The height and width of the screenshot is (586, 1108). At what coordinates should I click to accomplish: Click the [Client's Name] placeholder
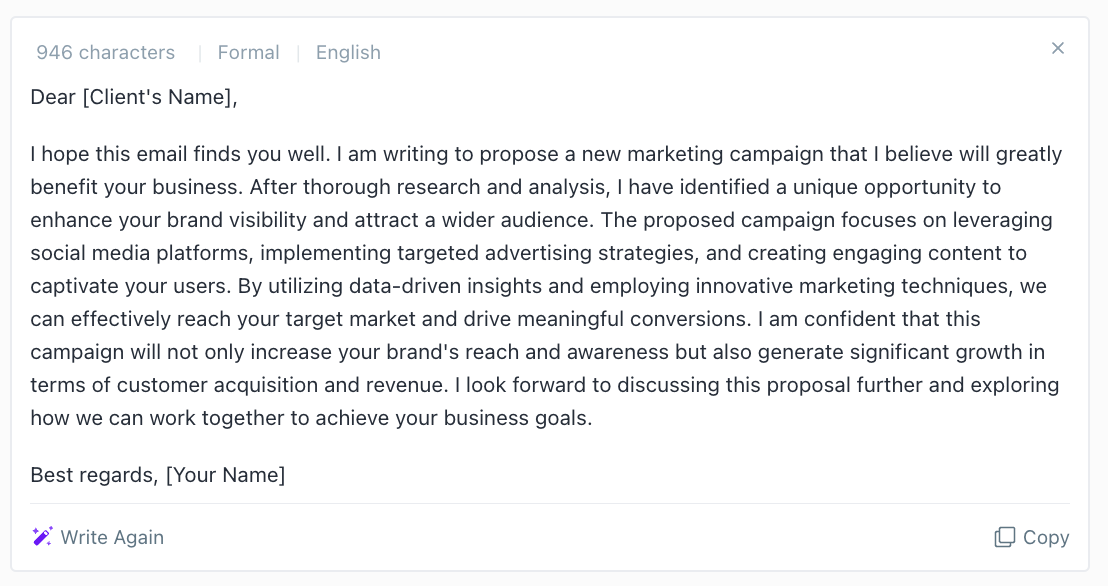coord(160,97)
